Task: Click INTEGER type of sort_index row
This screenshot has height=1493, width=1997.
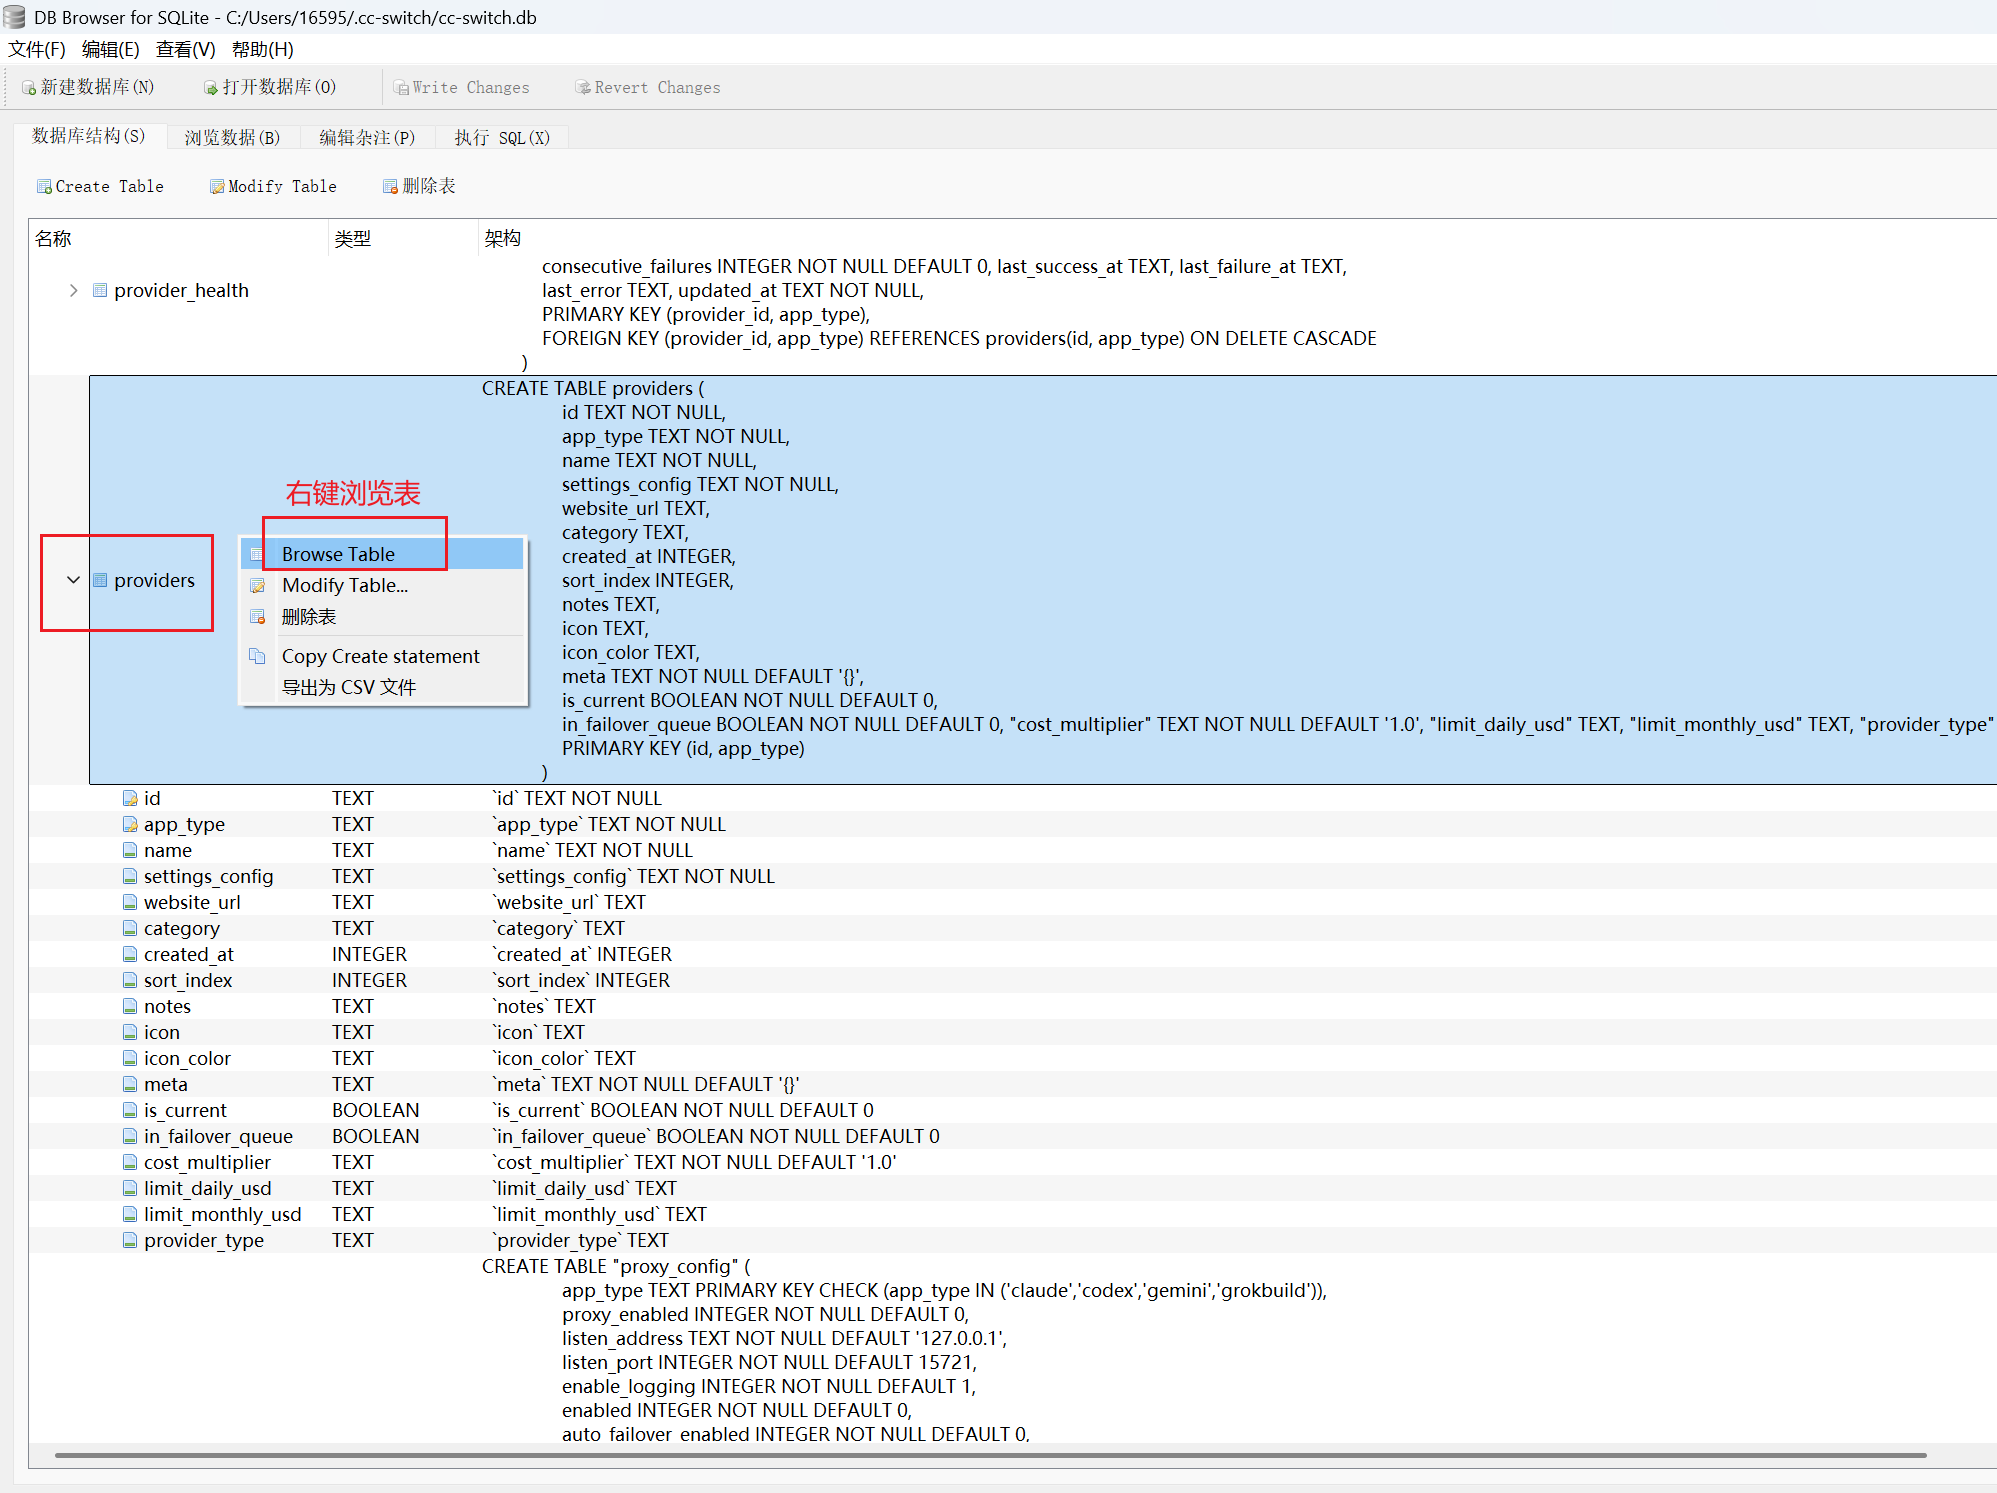Action: [x=369, y=980]
